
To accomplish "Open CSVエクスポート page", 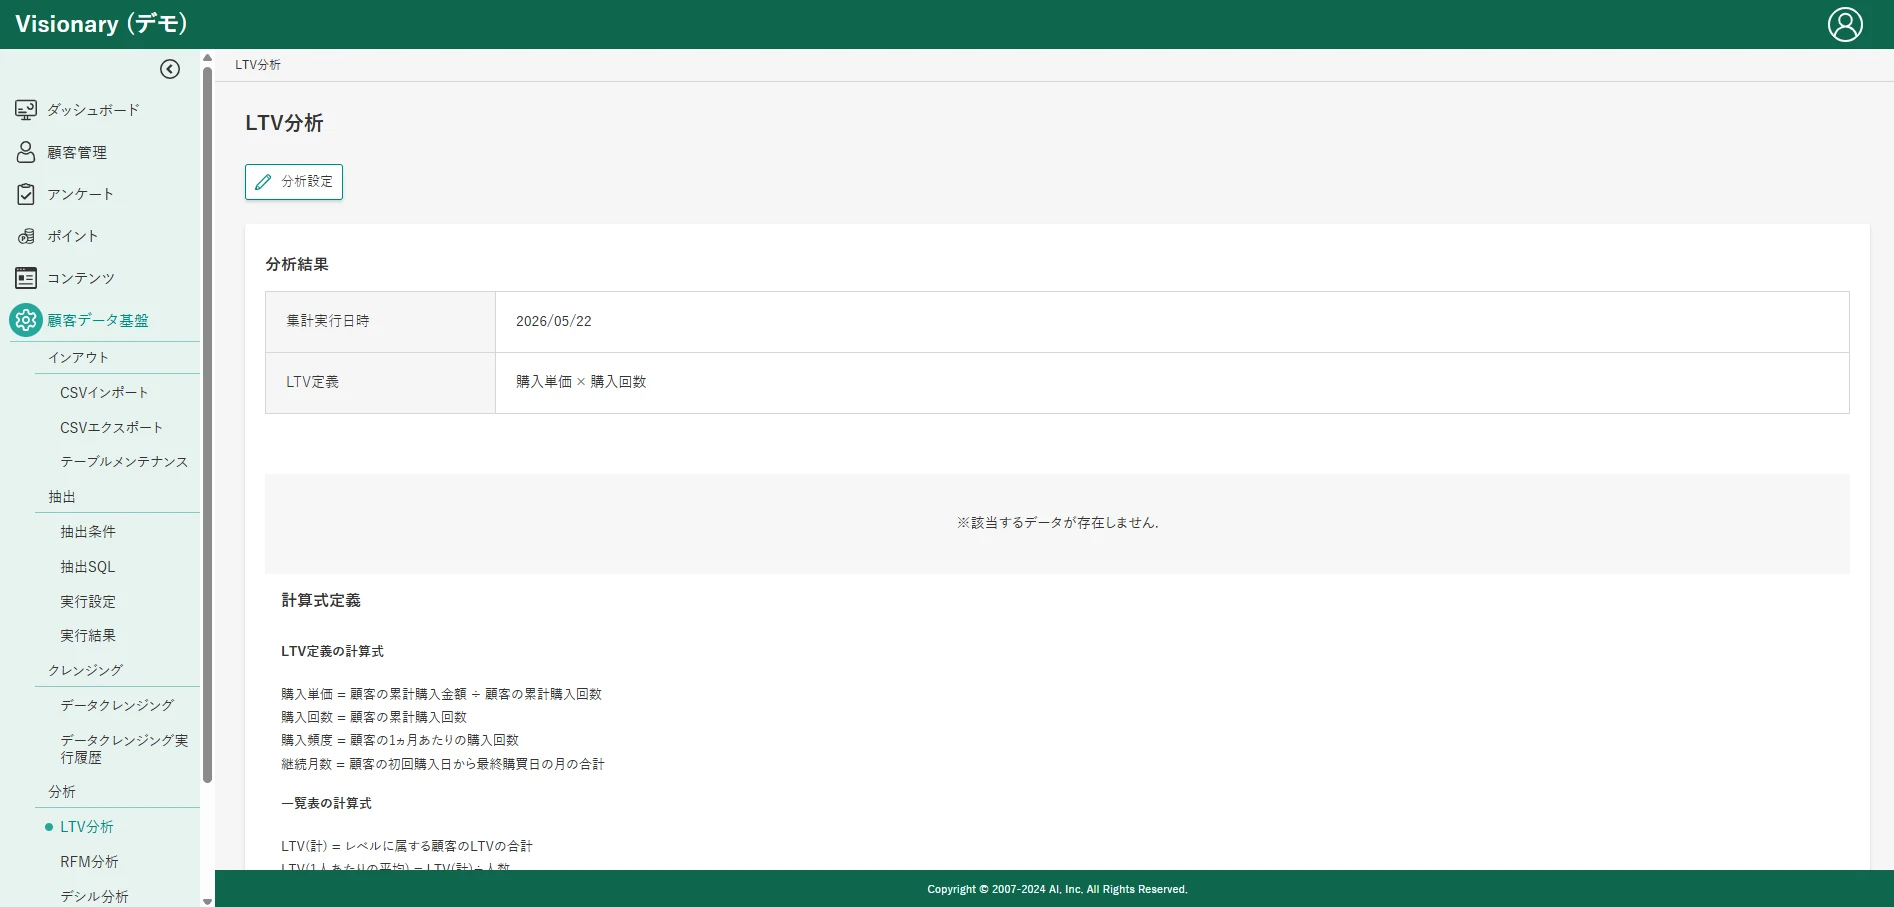I will [111, 427].
